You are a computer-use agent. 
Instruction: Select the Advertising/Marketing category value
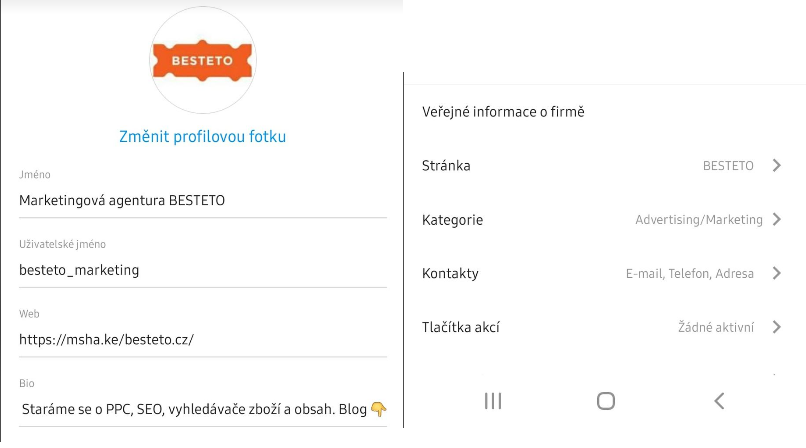click(x=699, y=219)
